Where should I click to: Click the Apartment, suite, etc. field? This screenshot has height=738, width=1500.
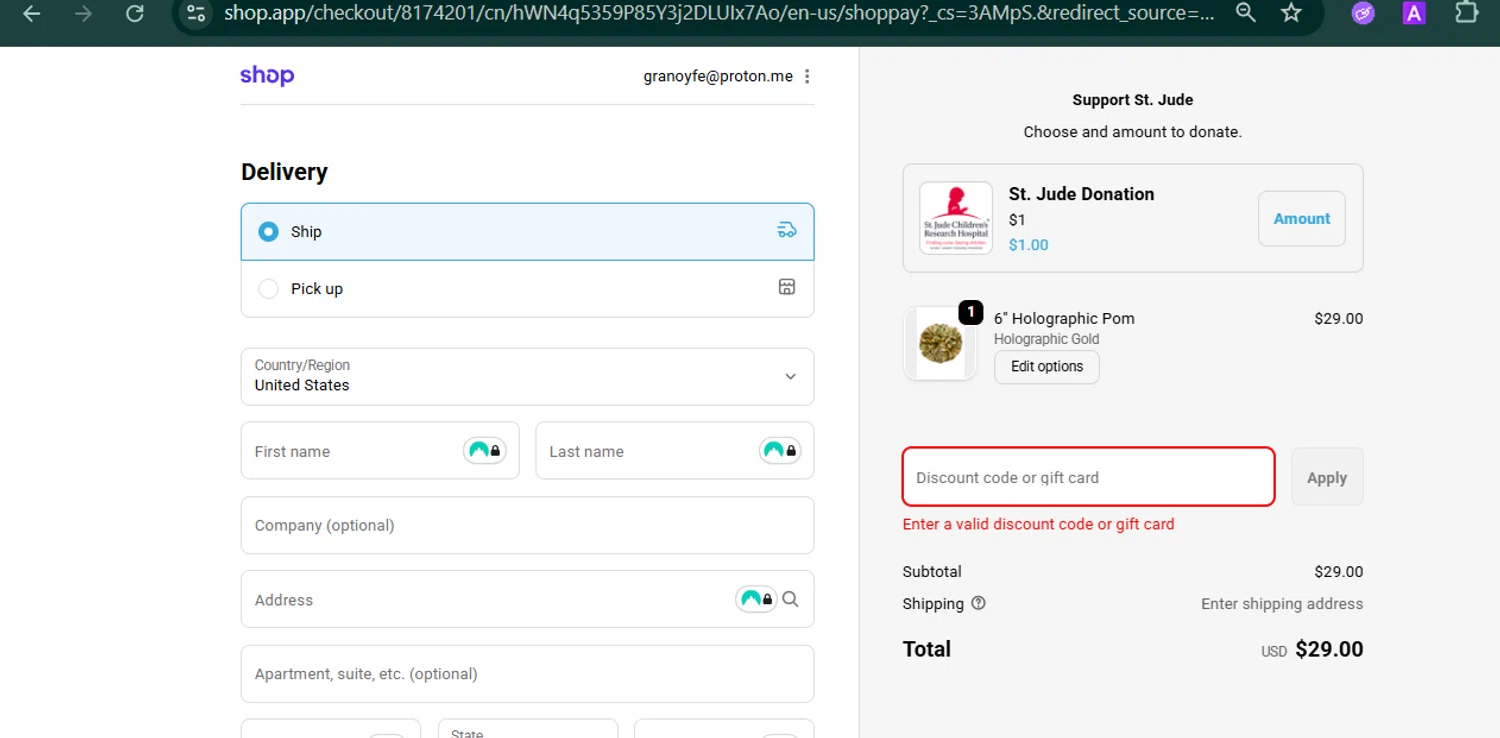528,674
